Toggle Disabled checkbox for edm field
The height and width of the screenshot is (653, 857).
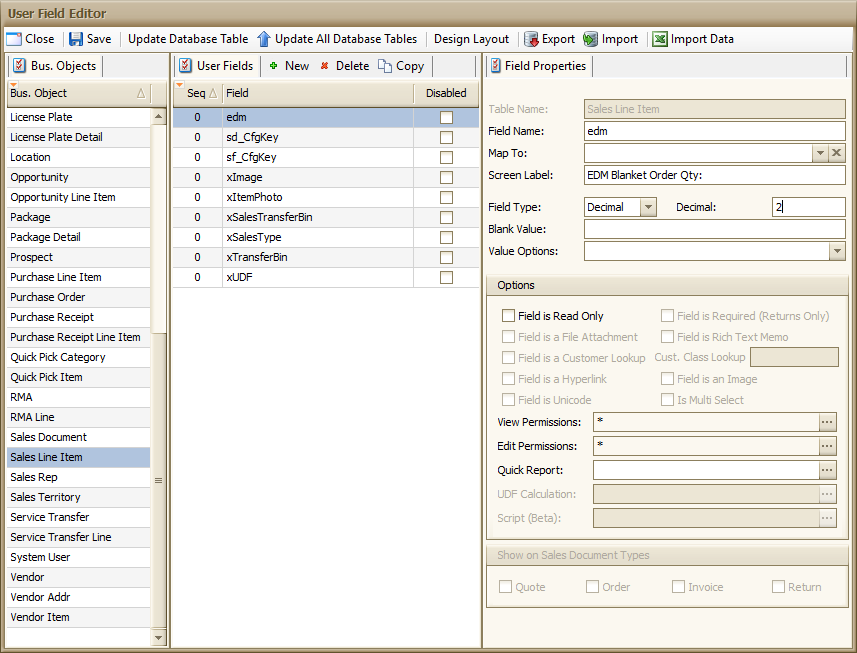[446, 117]
